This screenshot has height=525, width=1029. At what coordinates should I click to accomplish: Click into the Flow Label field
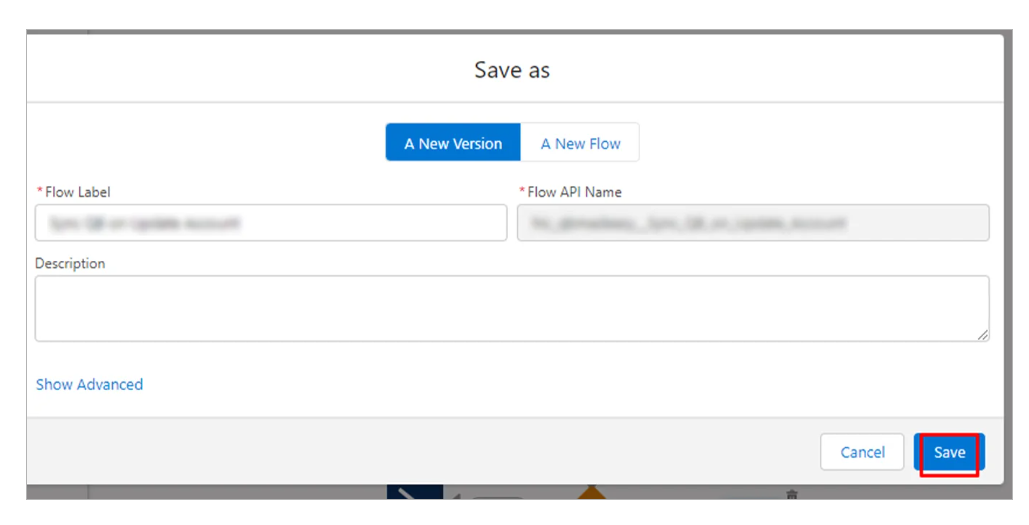click(271, 223)
